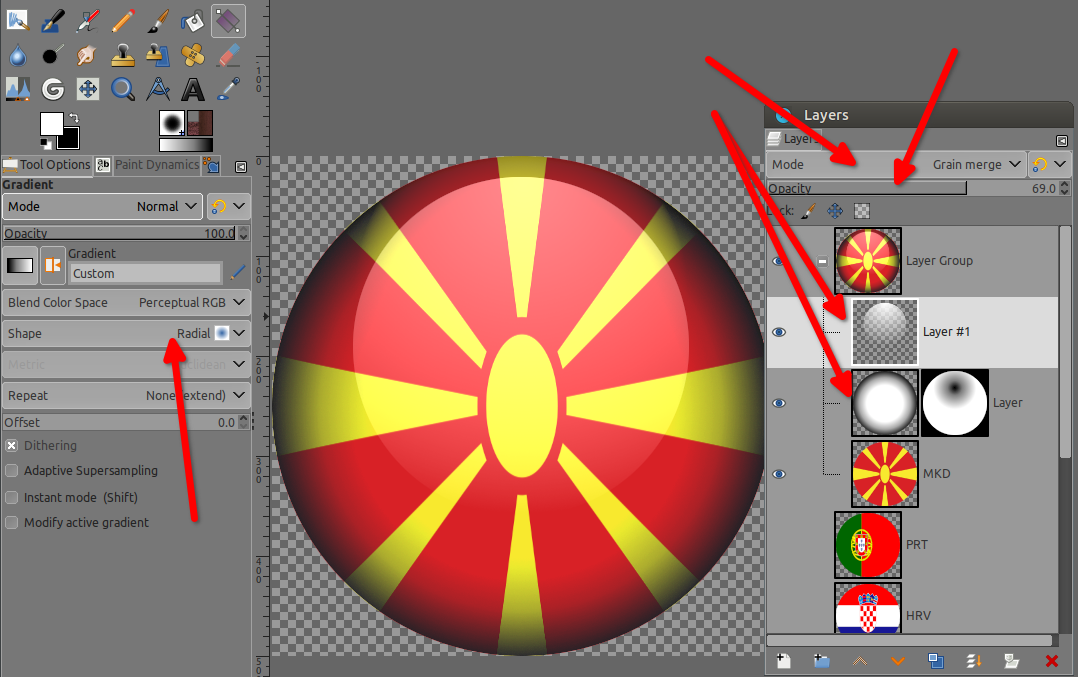Viewport: 1078px width, 677px height.
Task: Adjust the Offset slider
Action: pos(120,422)
